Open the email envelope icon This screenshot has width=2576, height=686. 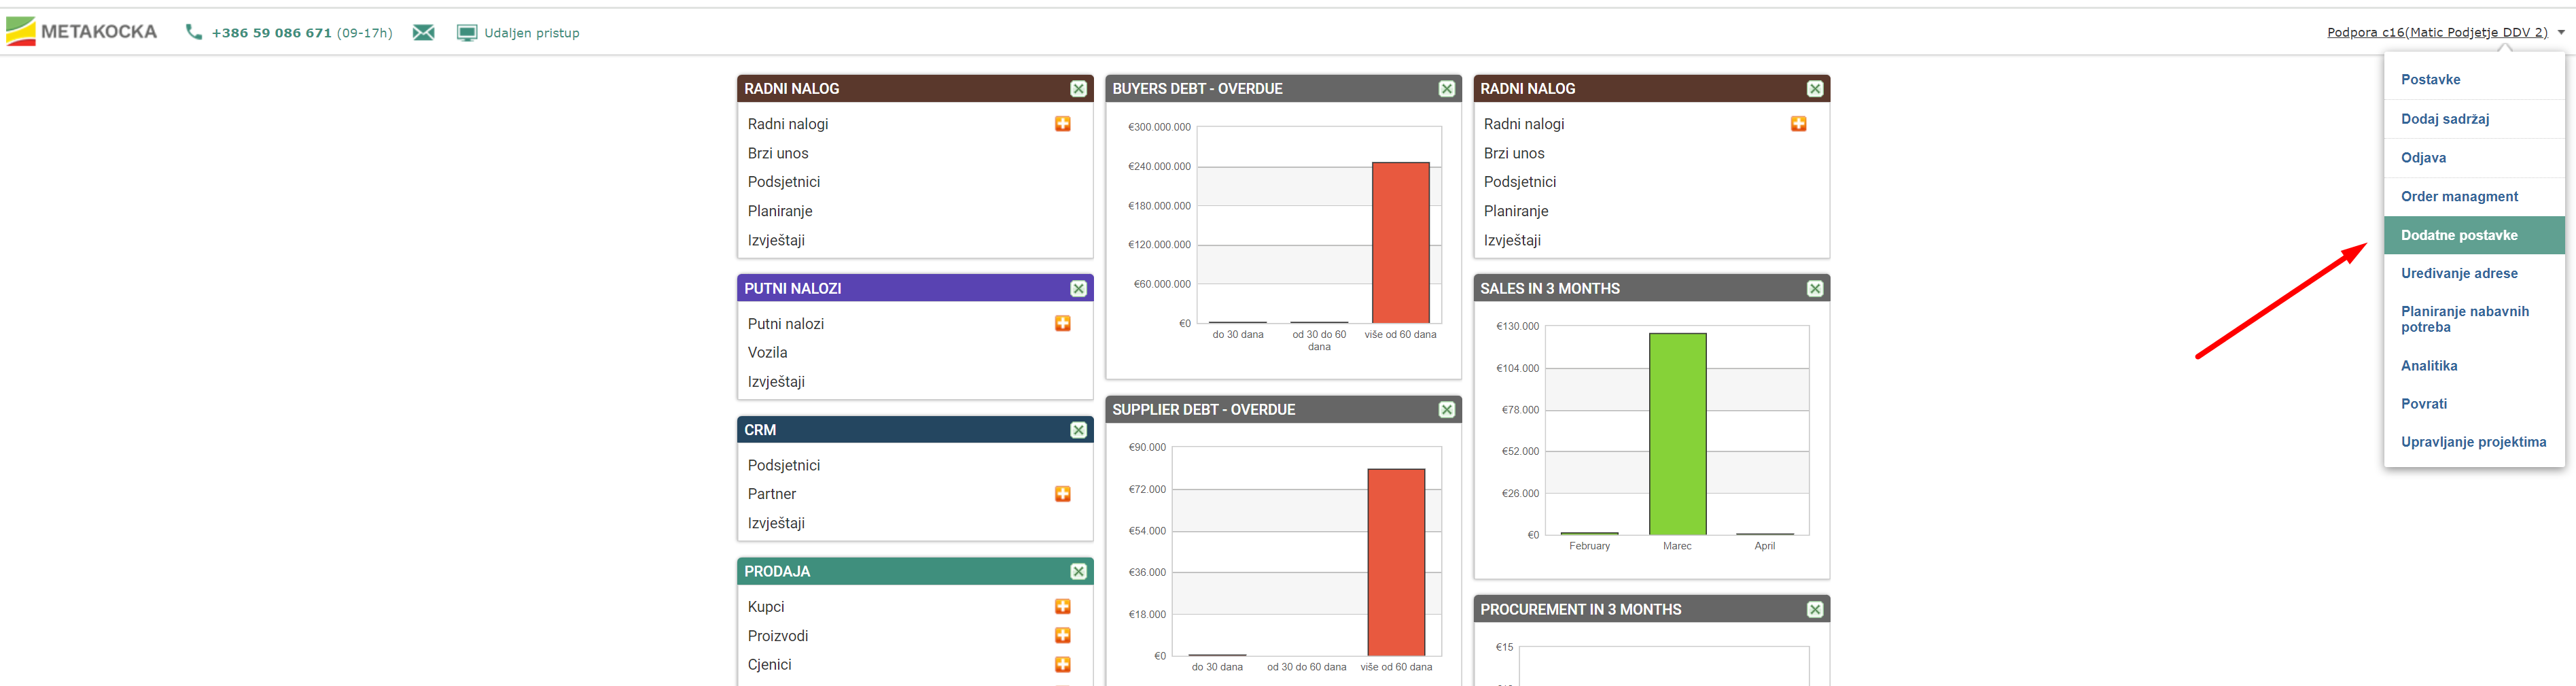pyautogui.click(x=424, y=33)
